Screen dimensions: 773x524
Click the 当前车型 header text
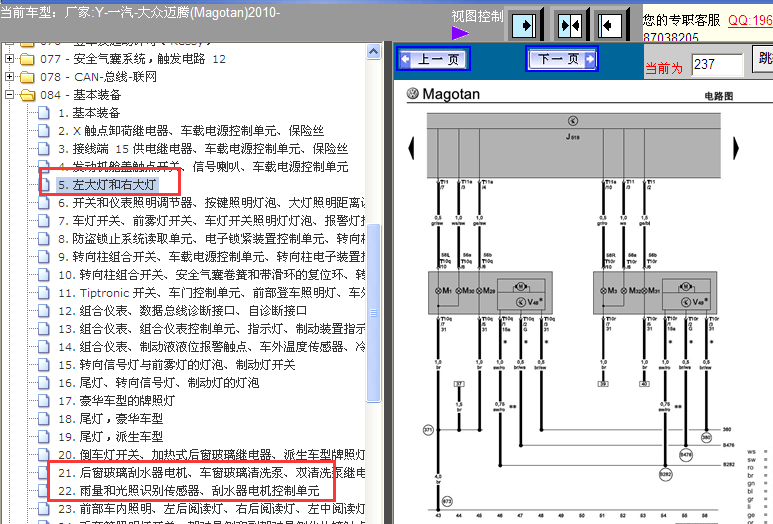pos(140,12)
